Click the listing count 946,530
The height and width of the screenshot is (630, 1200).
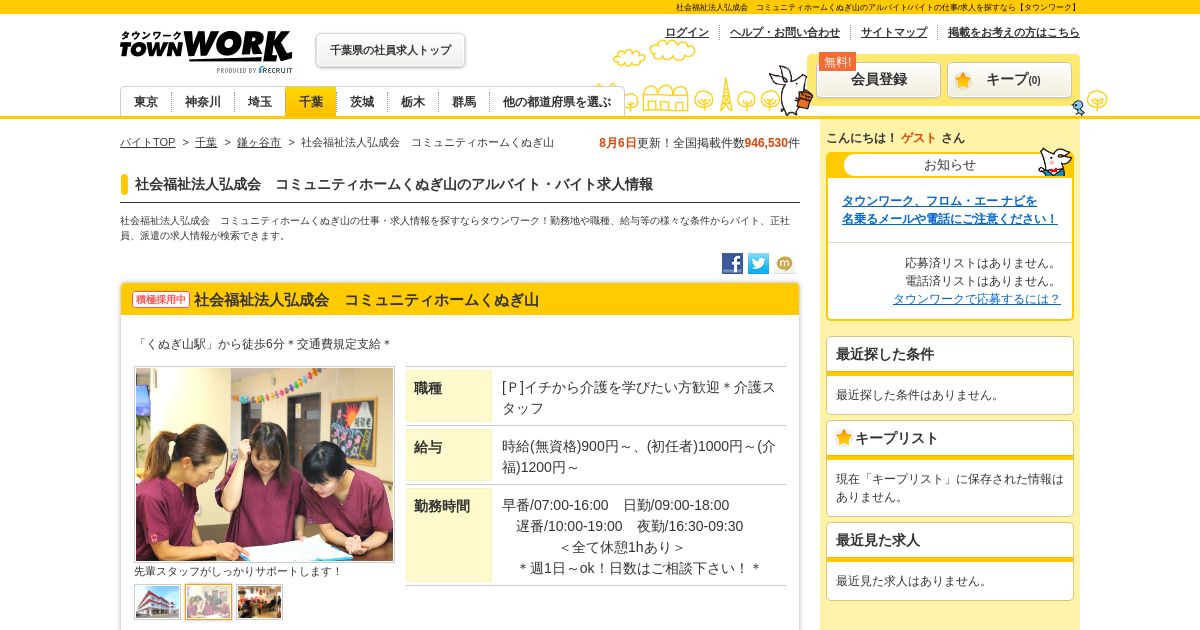tap(766, 143)
